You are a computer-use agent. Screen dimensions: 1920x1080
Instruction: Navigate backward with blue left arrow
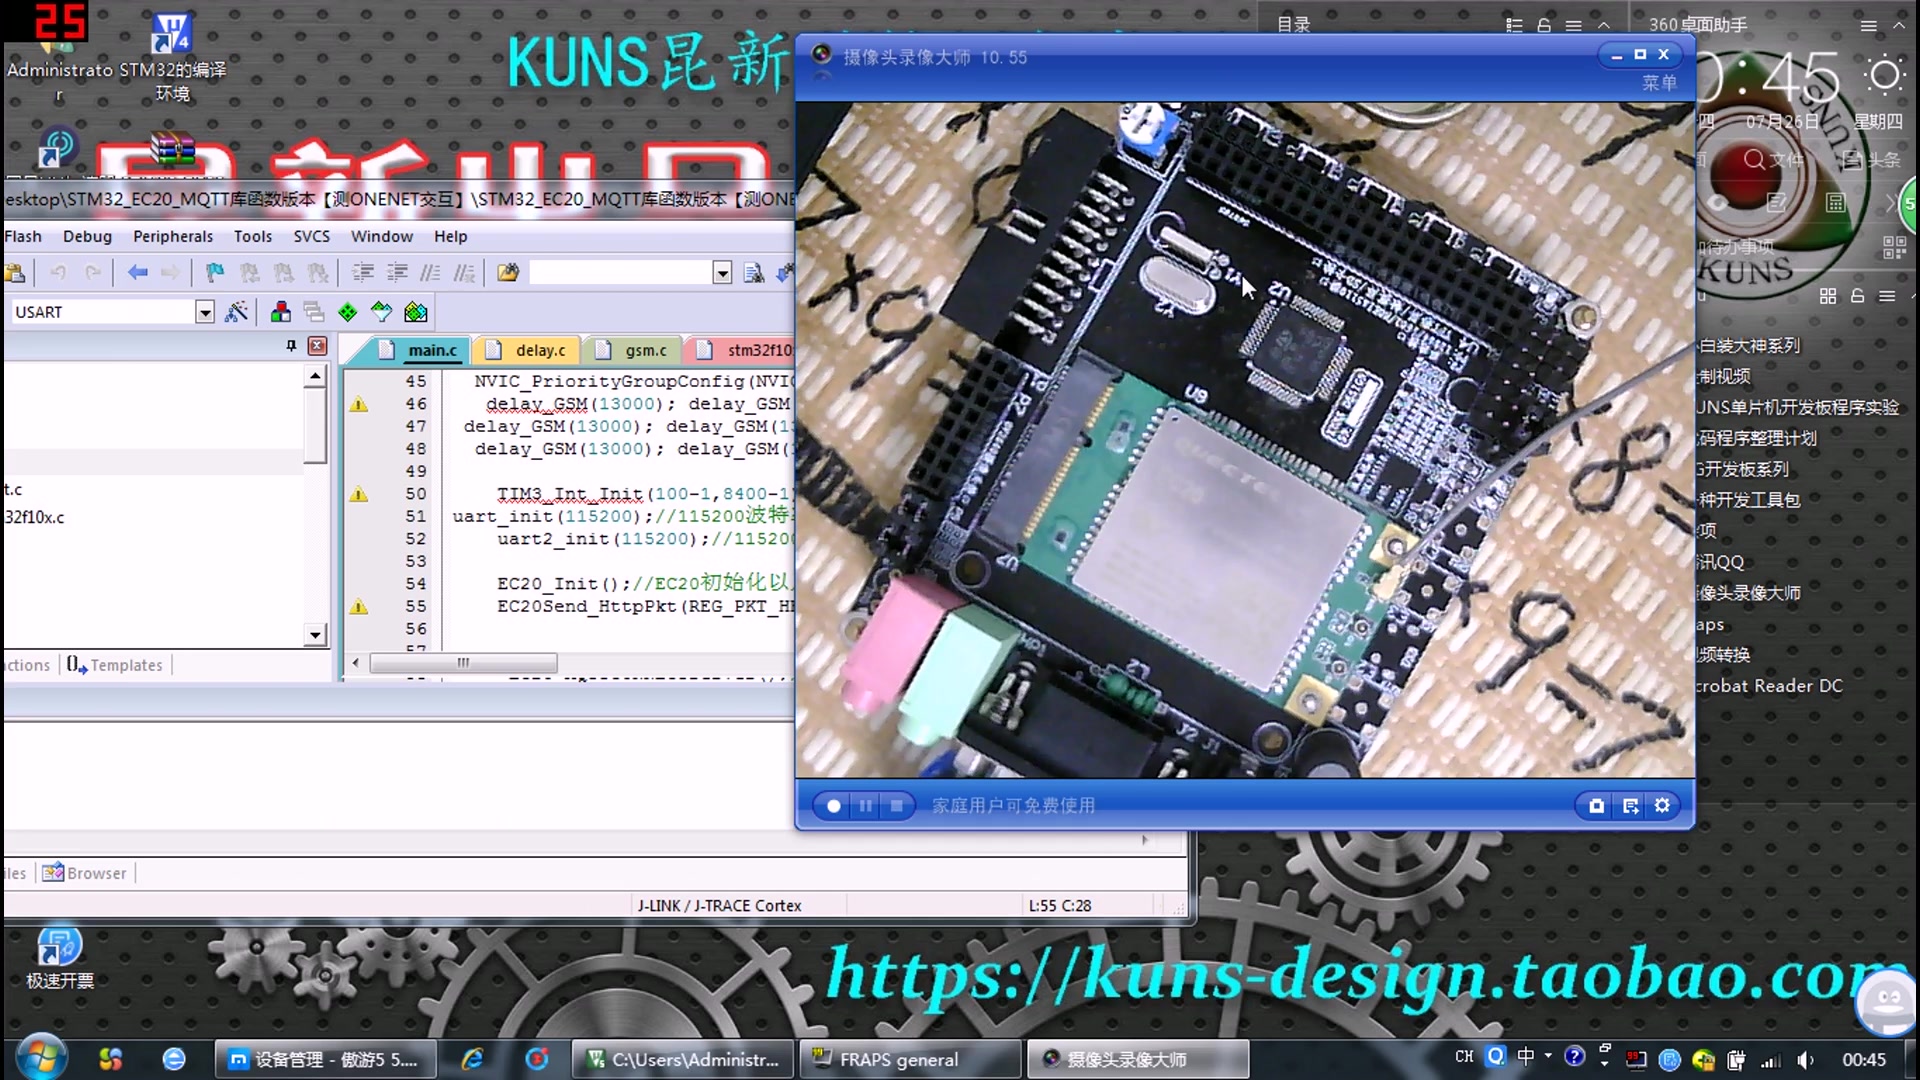tap(138, 273)
